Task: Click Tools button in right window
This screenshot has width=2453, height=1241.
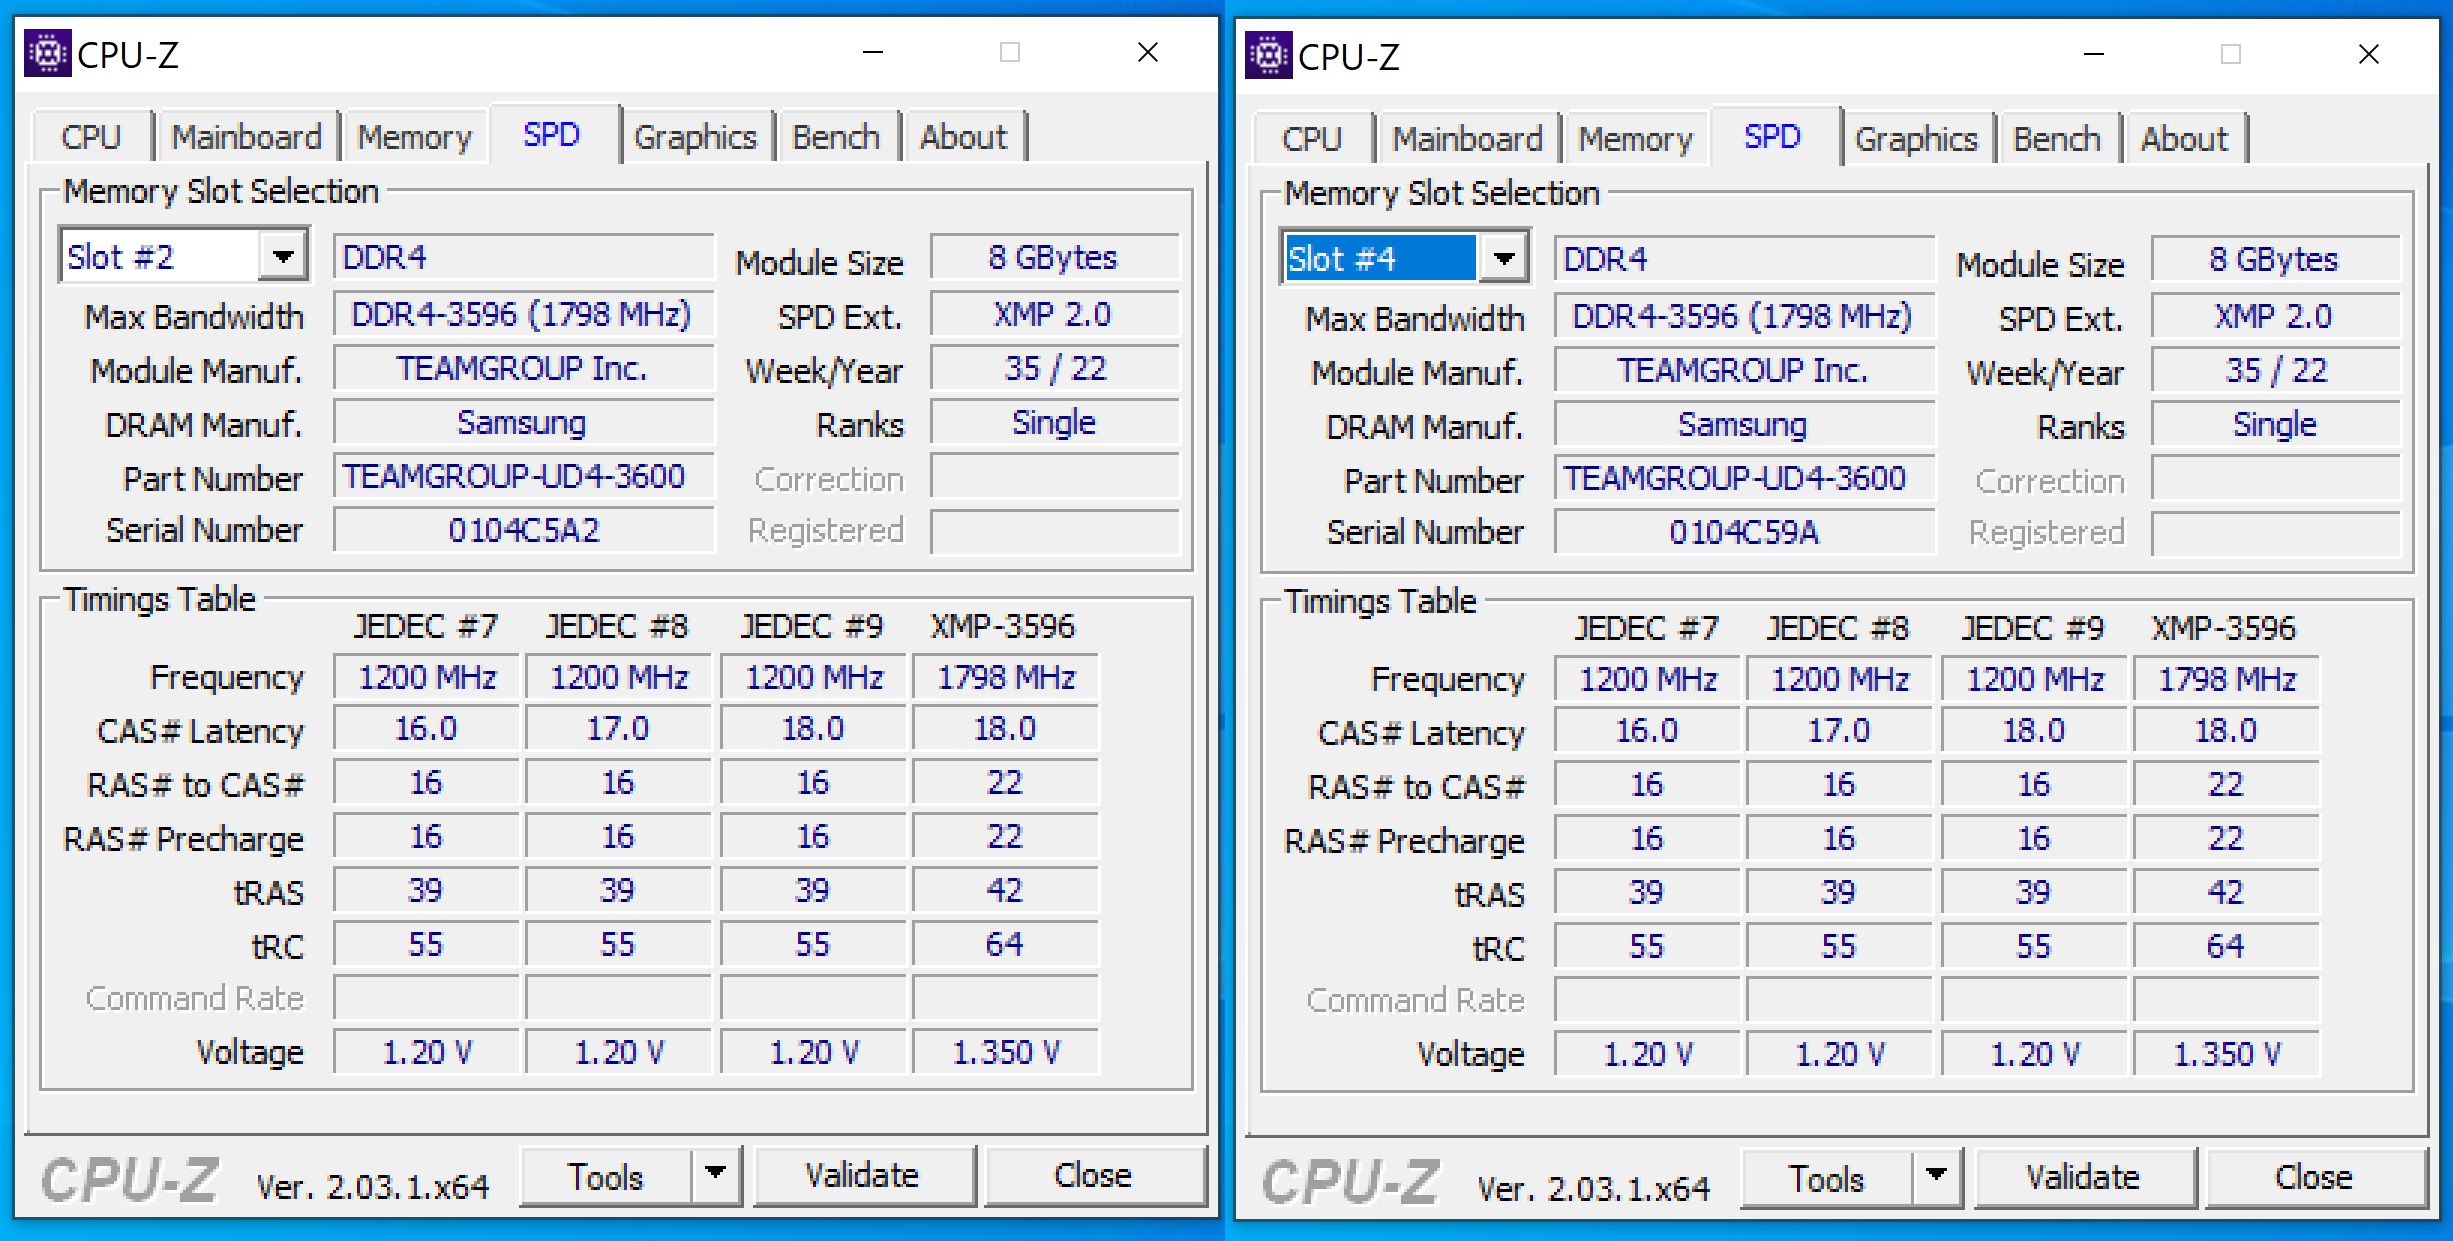Action: [x=1826, y=1178]
